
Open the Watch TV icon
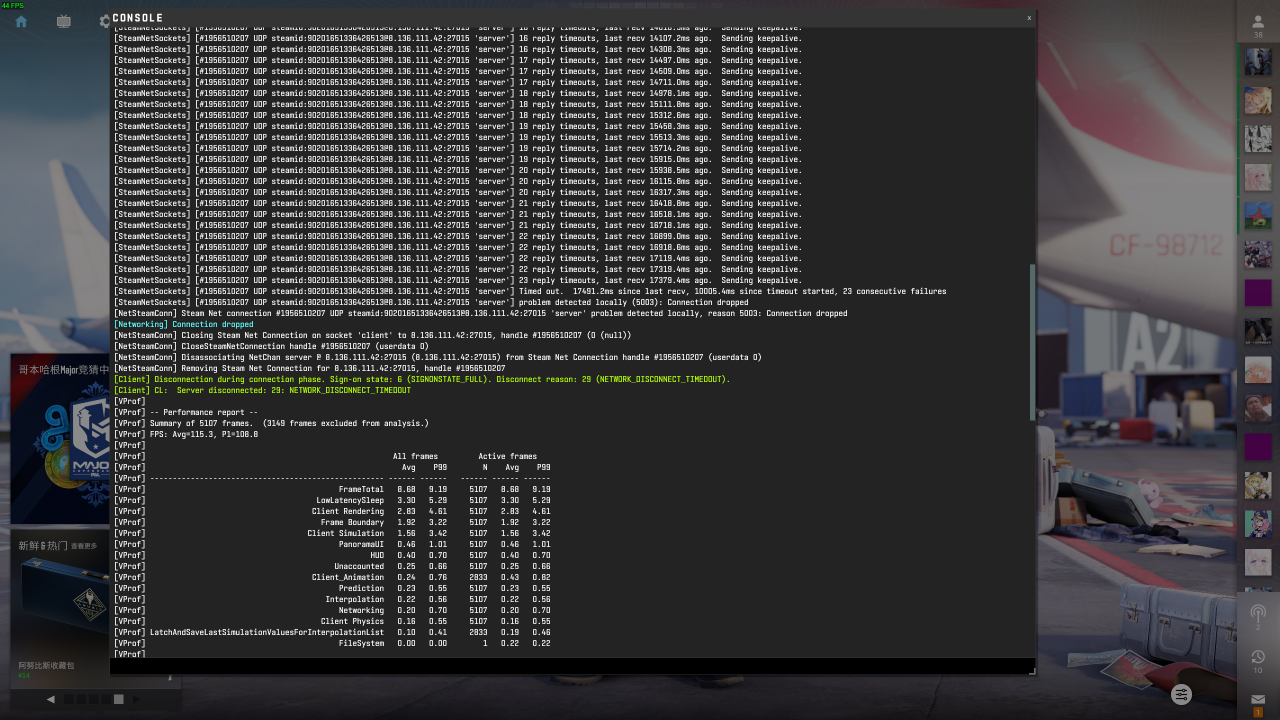pyautogui.click(x=64, y=21)
